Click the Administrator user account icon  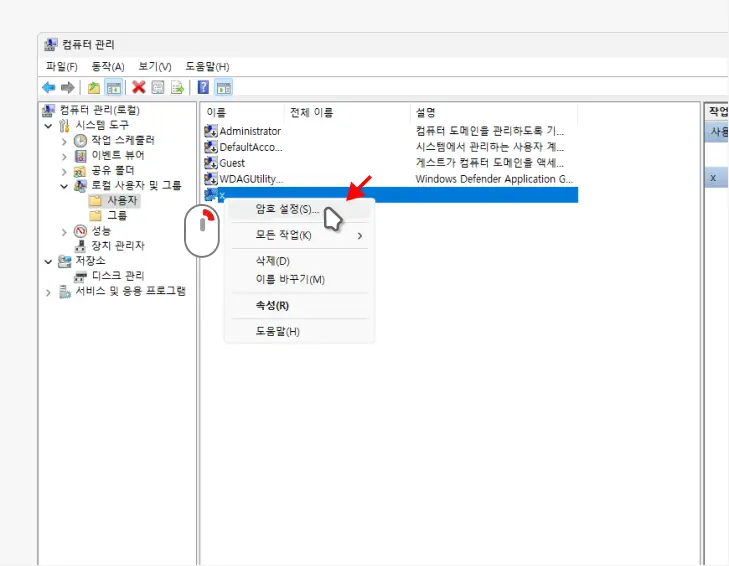(211, 131)
